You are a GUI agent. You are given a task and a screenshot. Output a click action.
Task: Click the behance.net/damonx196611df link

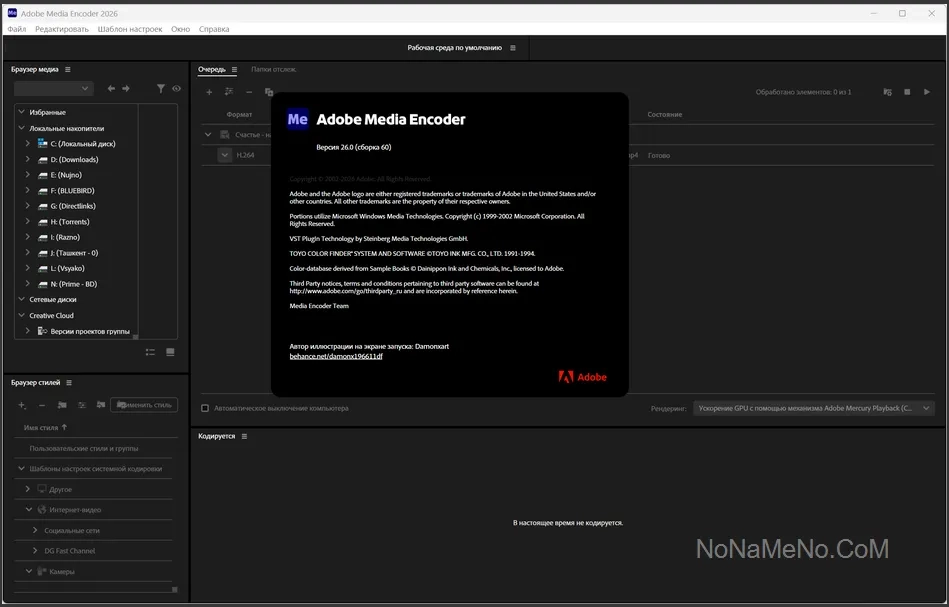(335, 356)
